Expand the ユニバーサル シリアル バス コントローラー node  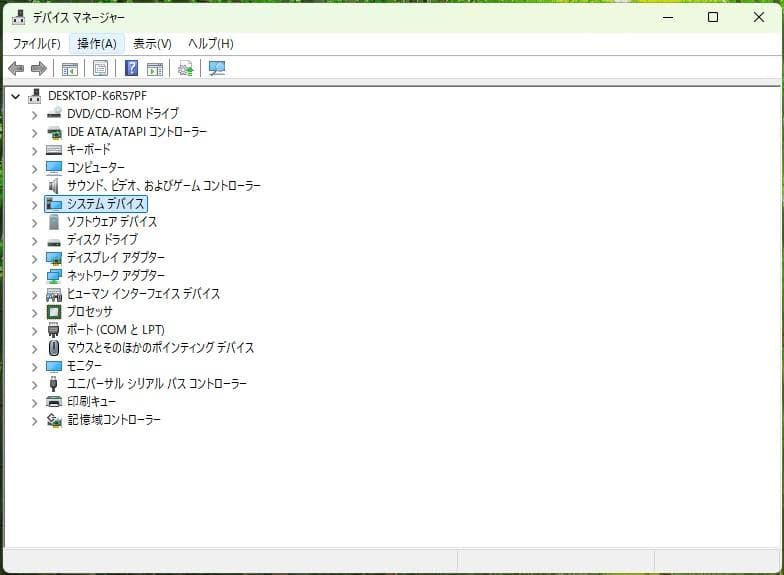point(34,385)
